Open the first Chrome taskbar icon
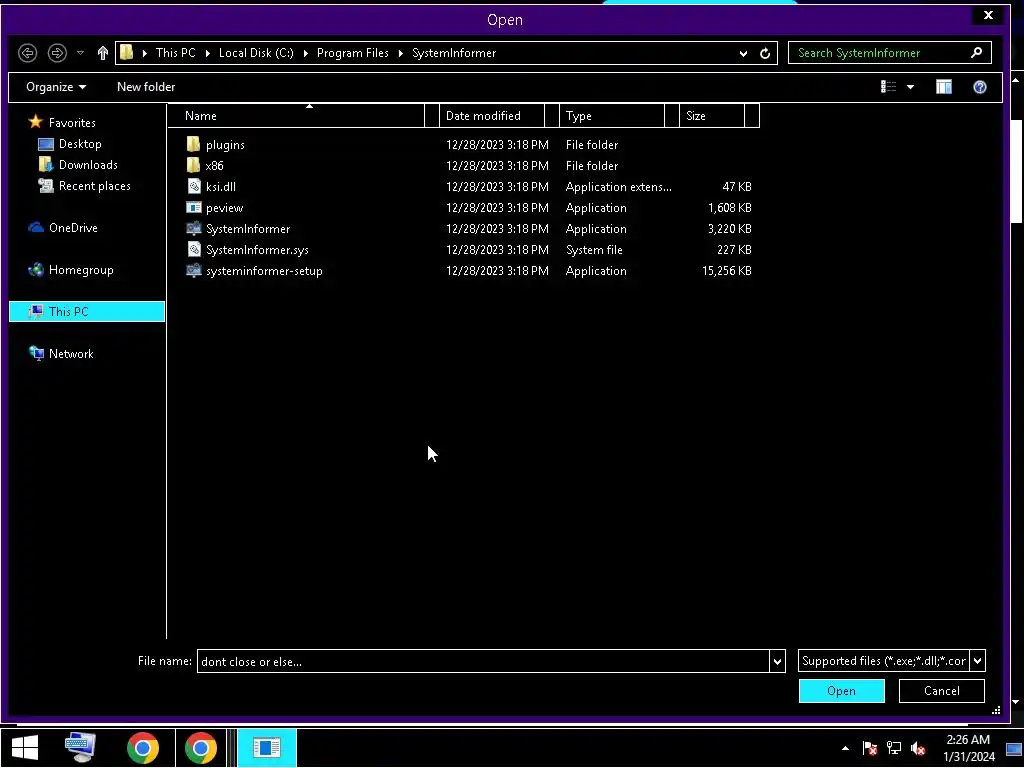Screen dimensions: 1024x768 pos(143,748)
